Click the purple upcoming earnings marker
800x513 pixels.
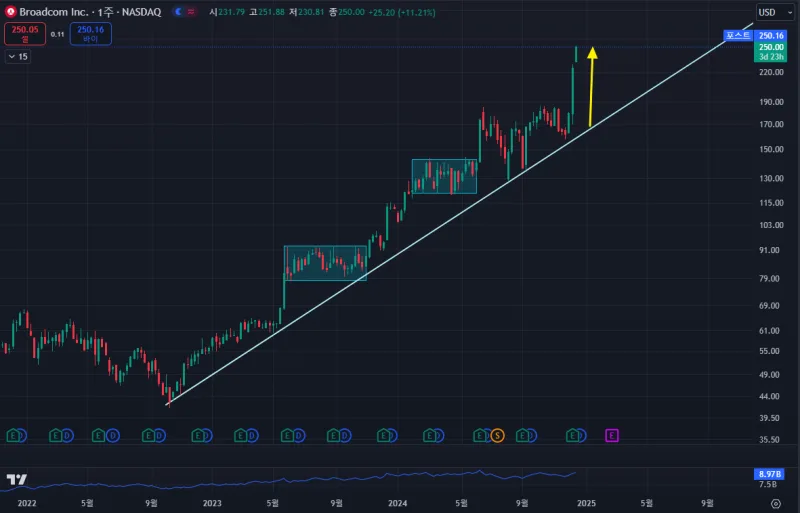pyautogui.click(x=612, y=435)
